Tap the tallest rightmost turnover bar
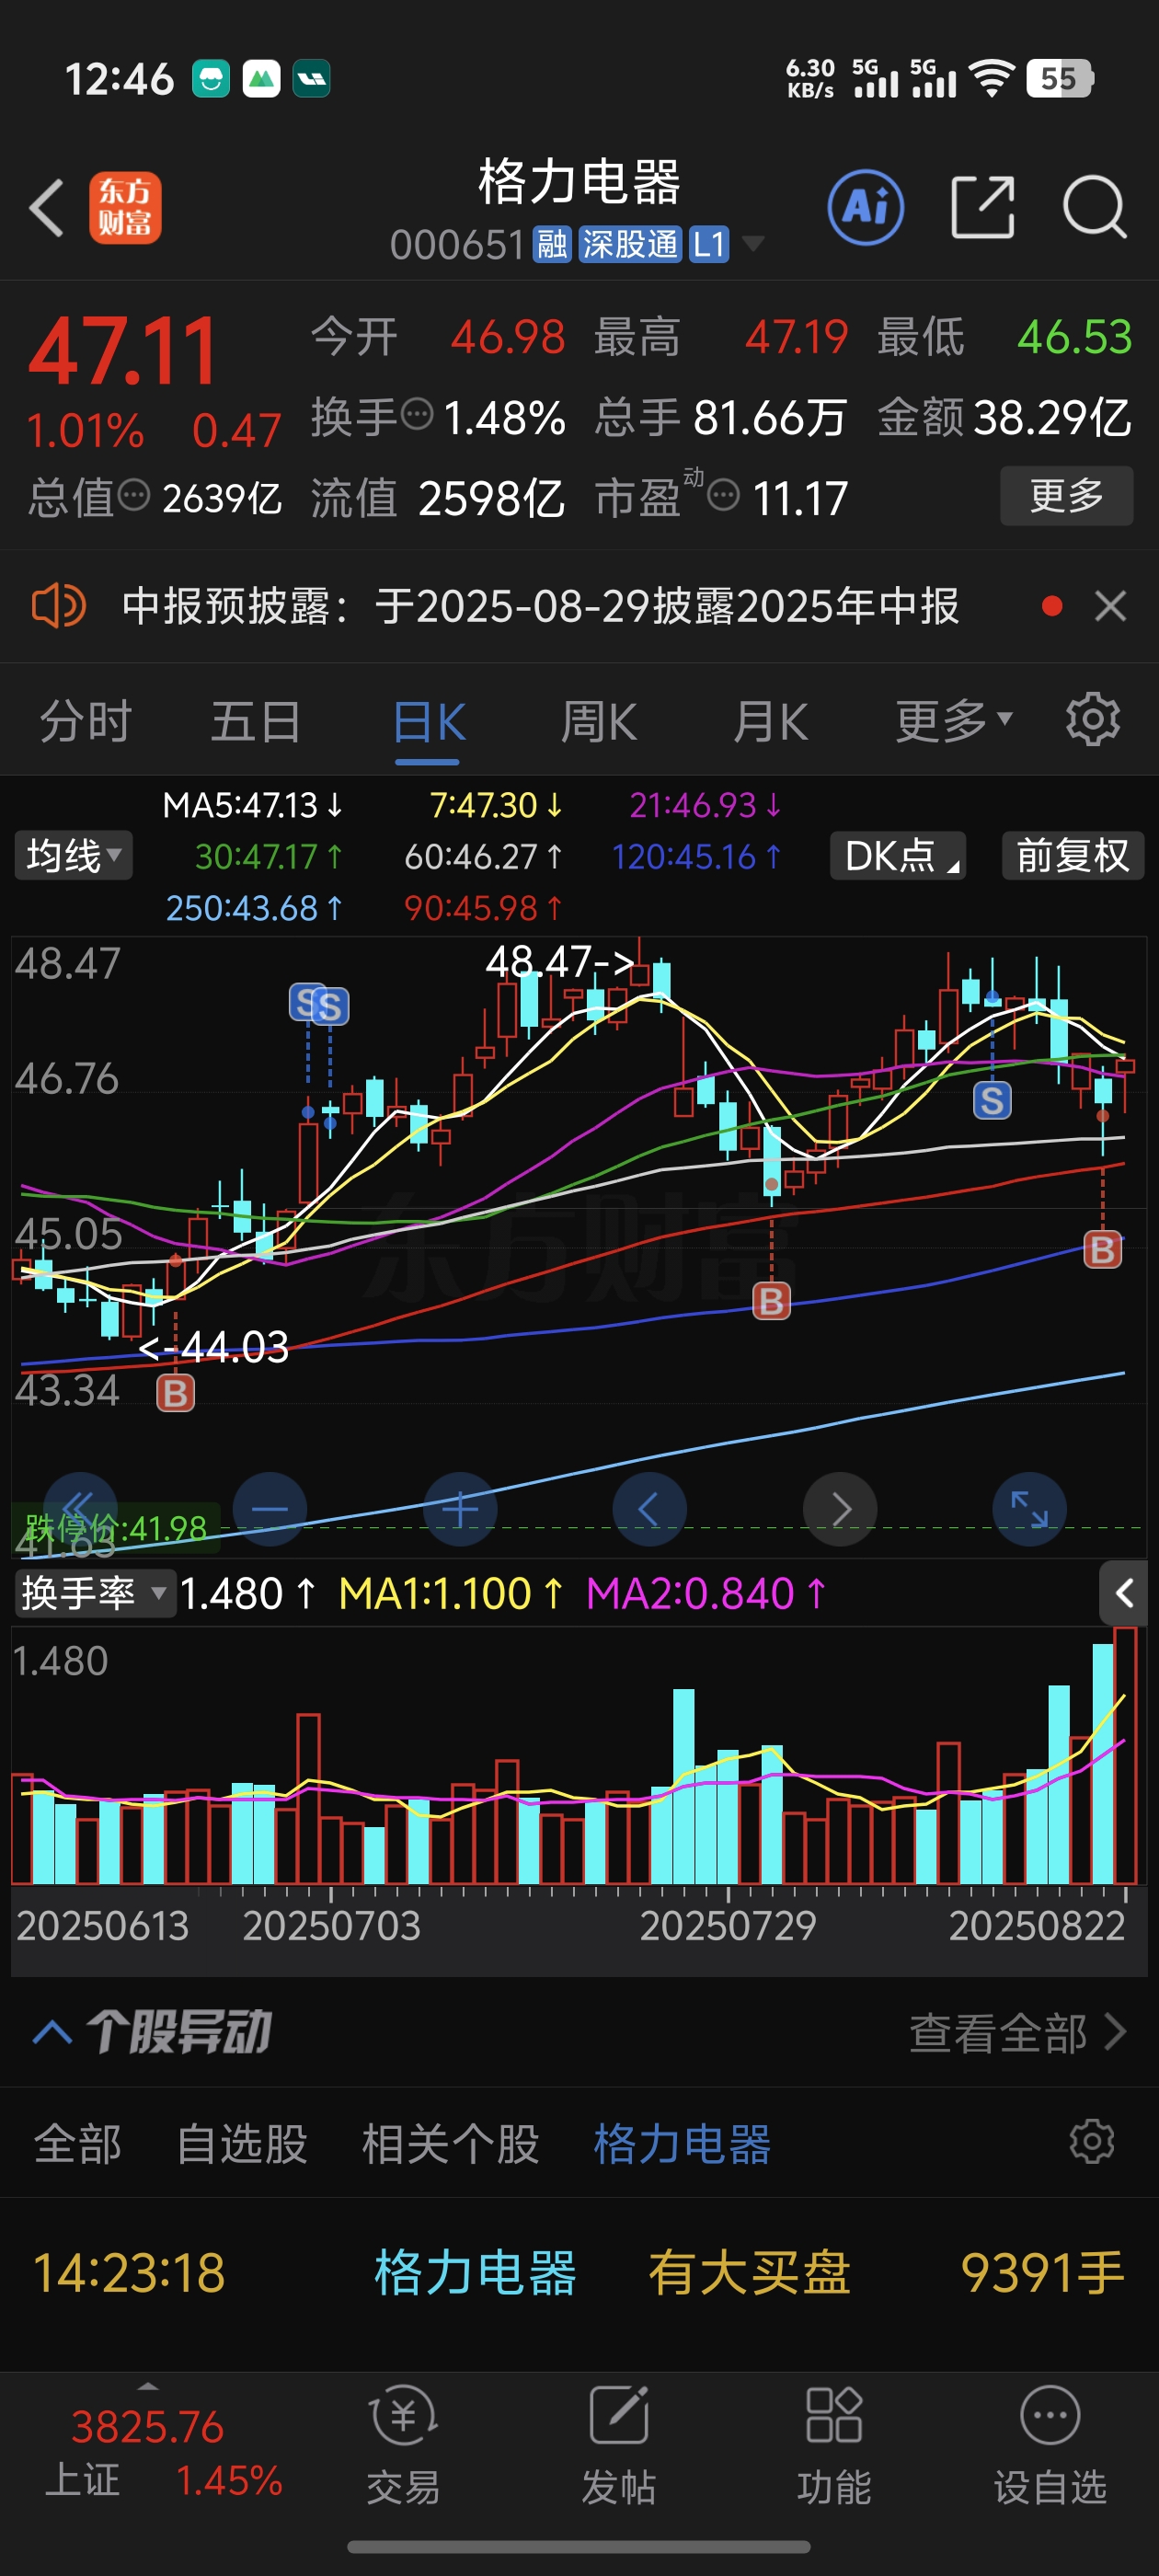This screenshot has height=2576, width=1159. point(1125,1756)
